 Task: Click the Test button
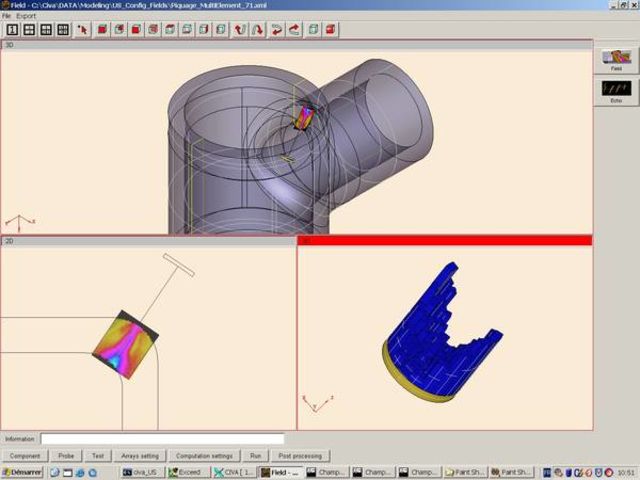[97, 456]
